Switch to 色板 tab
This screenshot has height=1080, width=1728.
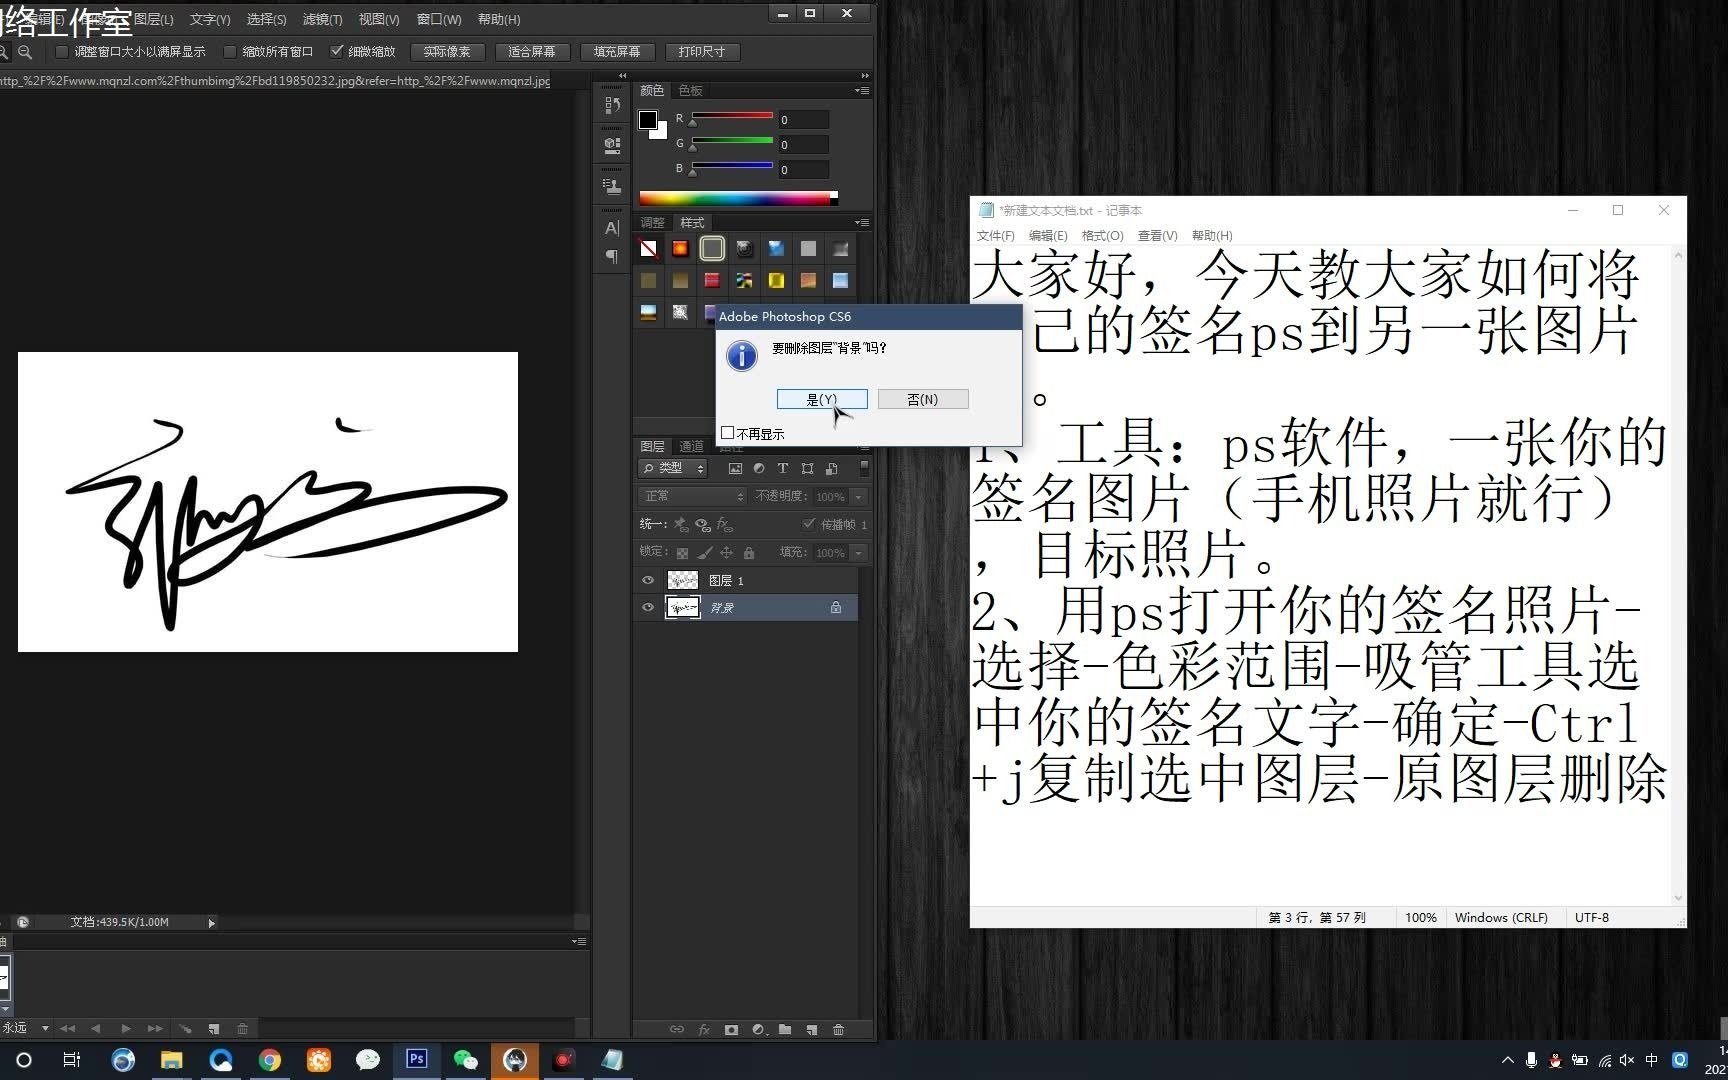[x=691, y=90]
